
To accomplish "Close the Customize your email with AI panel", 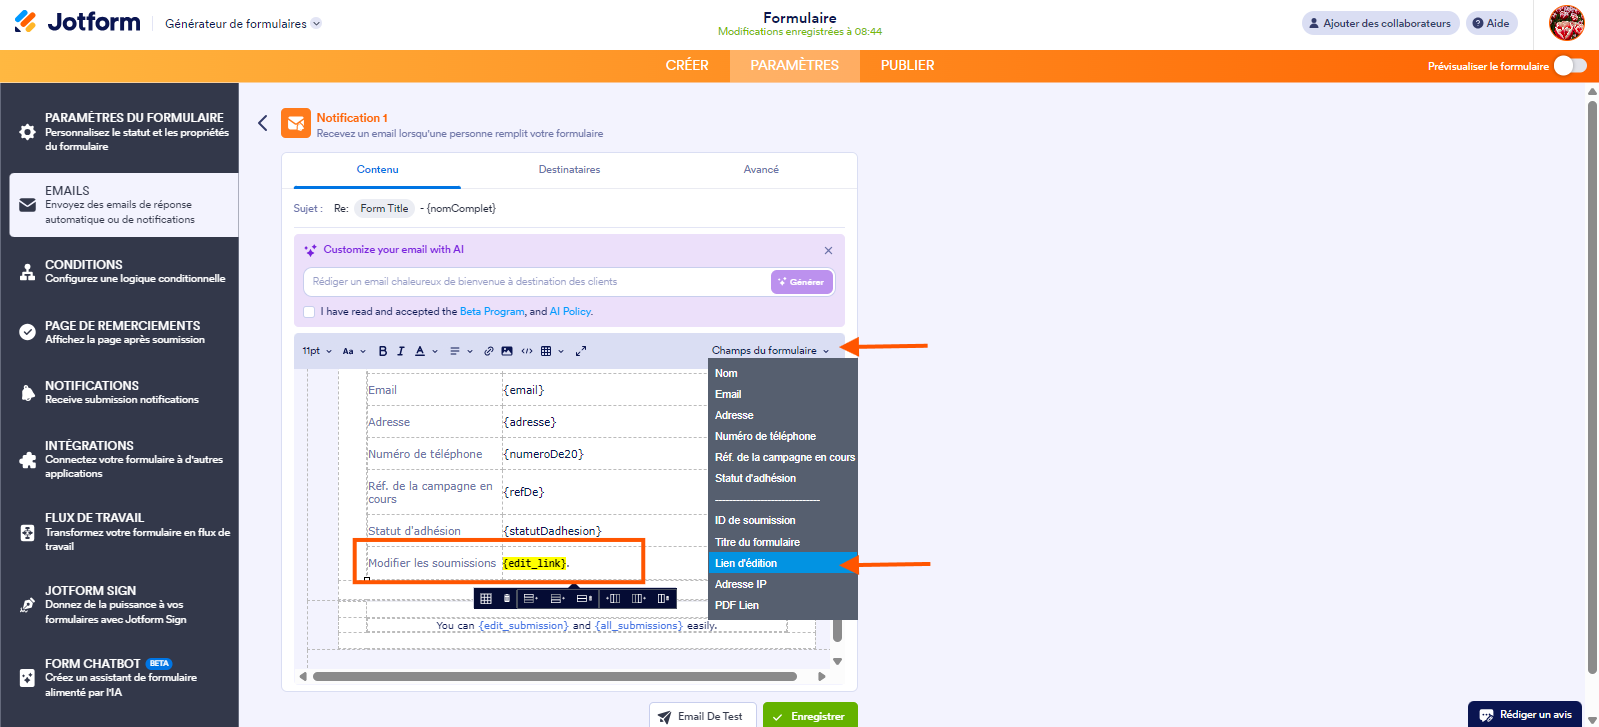I will pos(828,251).
